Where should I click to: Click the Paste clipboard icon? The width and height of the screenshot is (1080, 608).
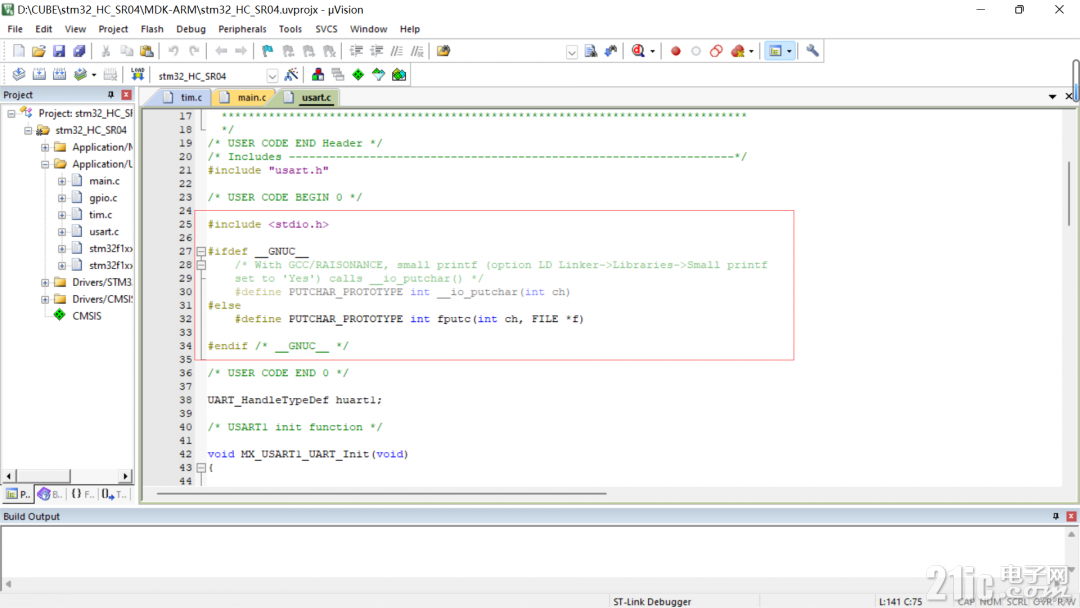click(147, 51)
